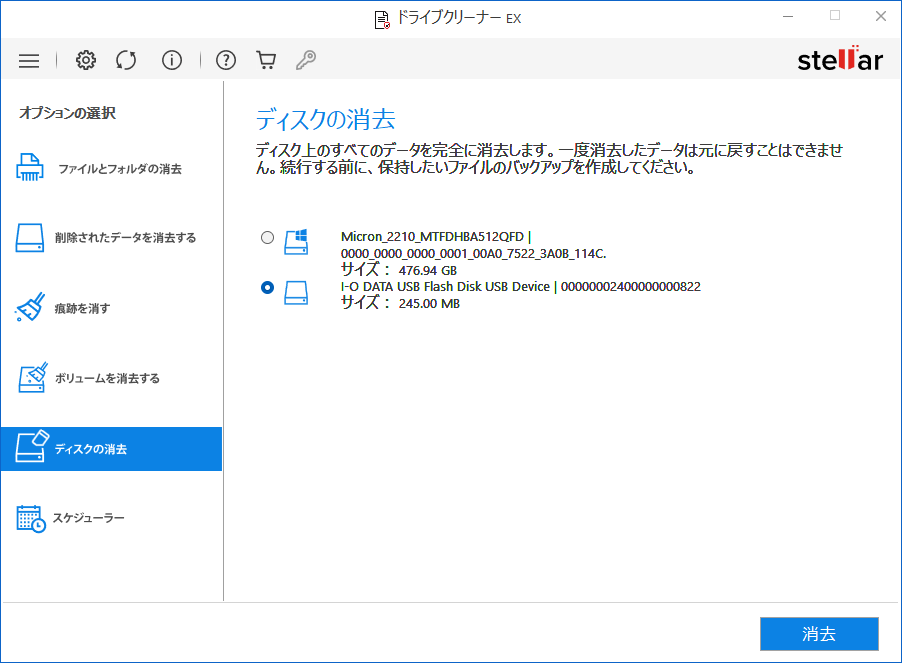
Task: Click the broom icon next to 痕跡を消す
Action: click(x=30, y=308)
